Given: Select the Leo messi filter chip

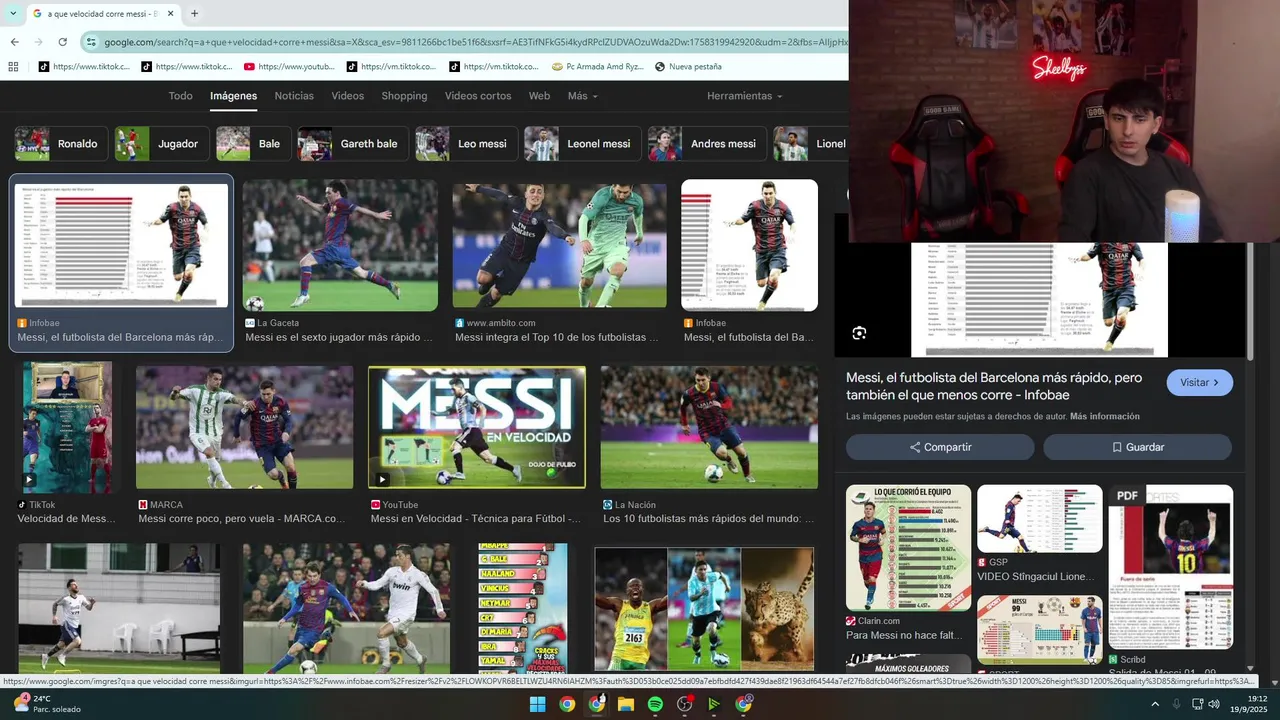Looking at the screenshot, I should pos(466,144).
